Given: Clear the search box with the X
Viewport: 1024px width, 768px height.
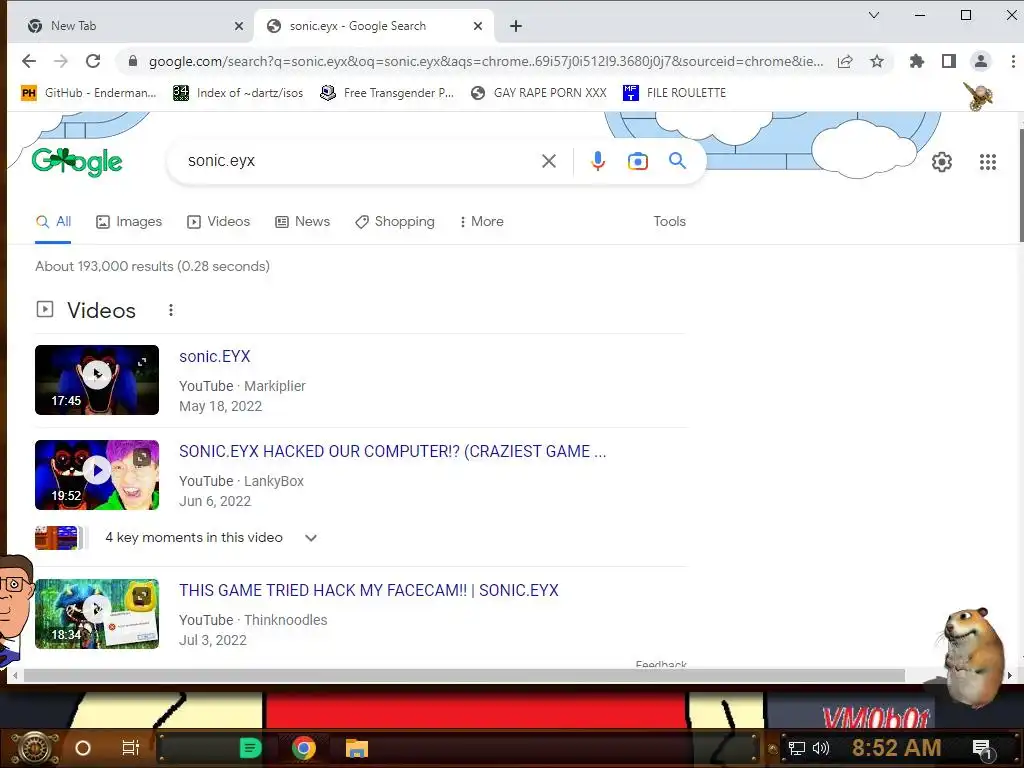Looking at the screenshot, I should pos(549,161).
